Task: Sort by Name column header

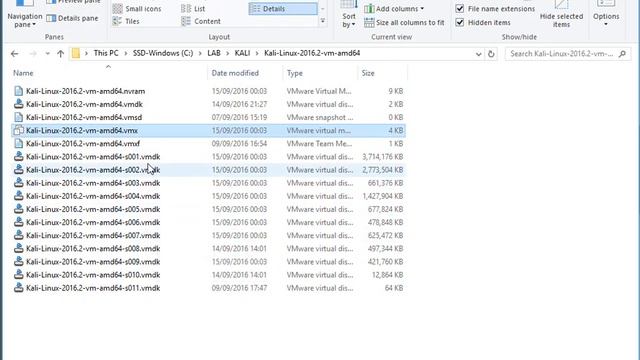Action: (23, 73)
